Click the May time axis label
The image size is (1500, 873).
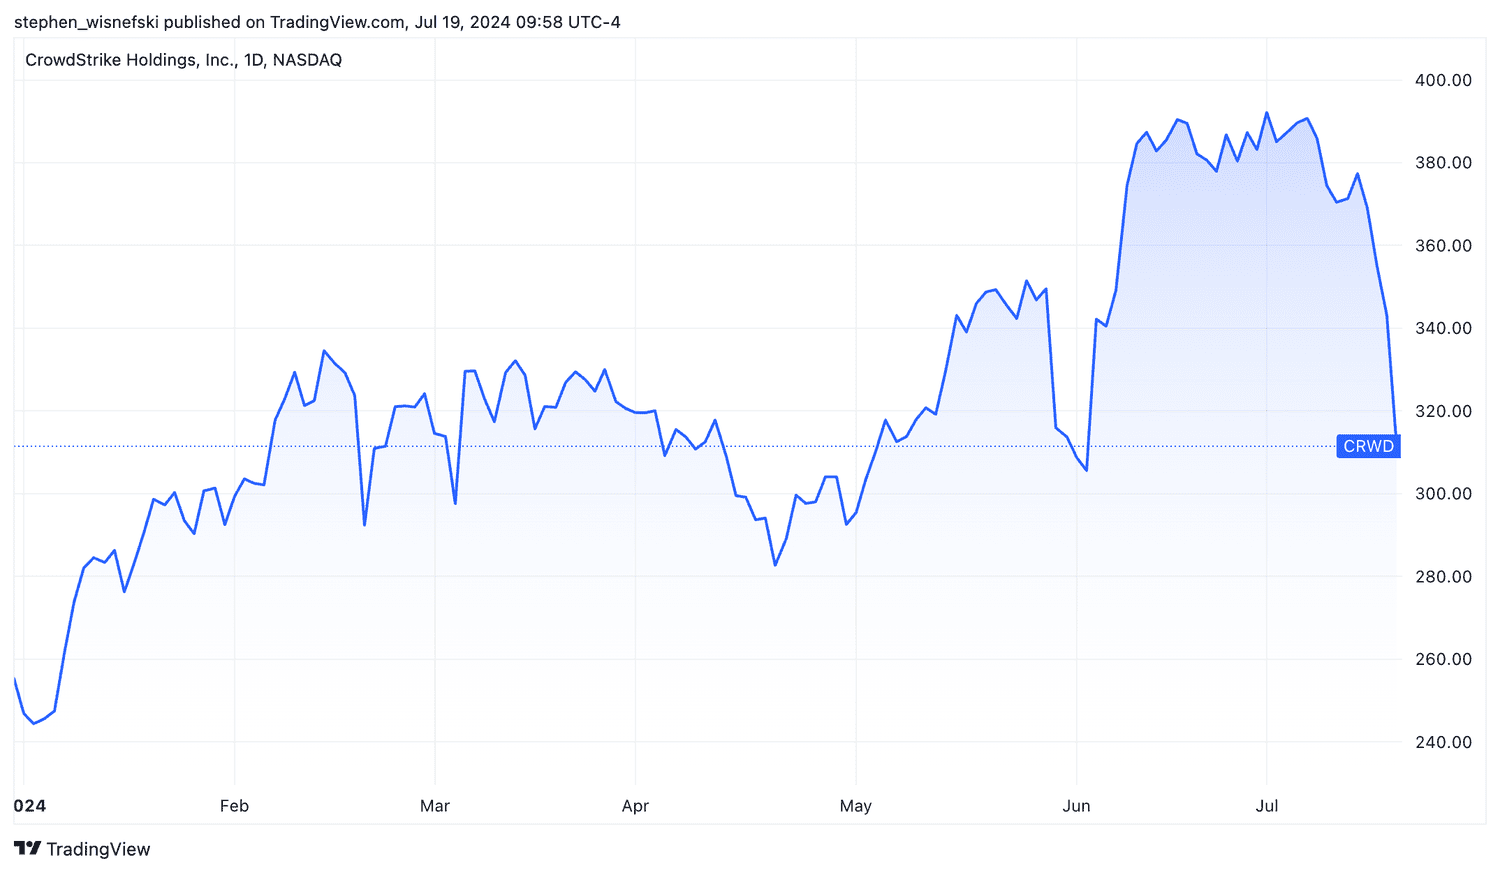click(856, 806)
